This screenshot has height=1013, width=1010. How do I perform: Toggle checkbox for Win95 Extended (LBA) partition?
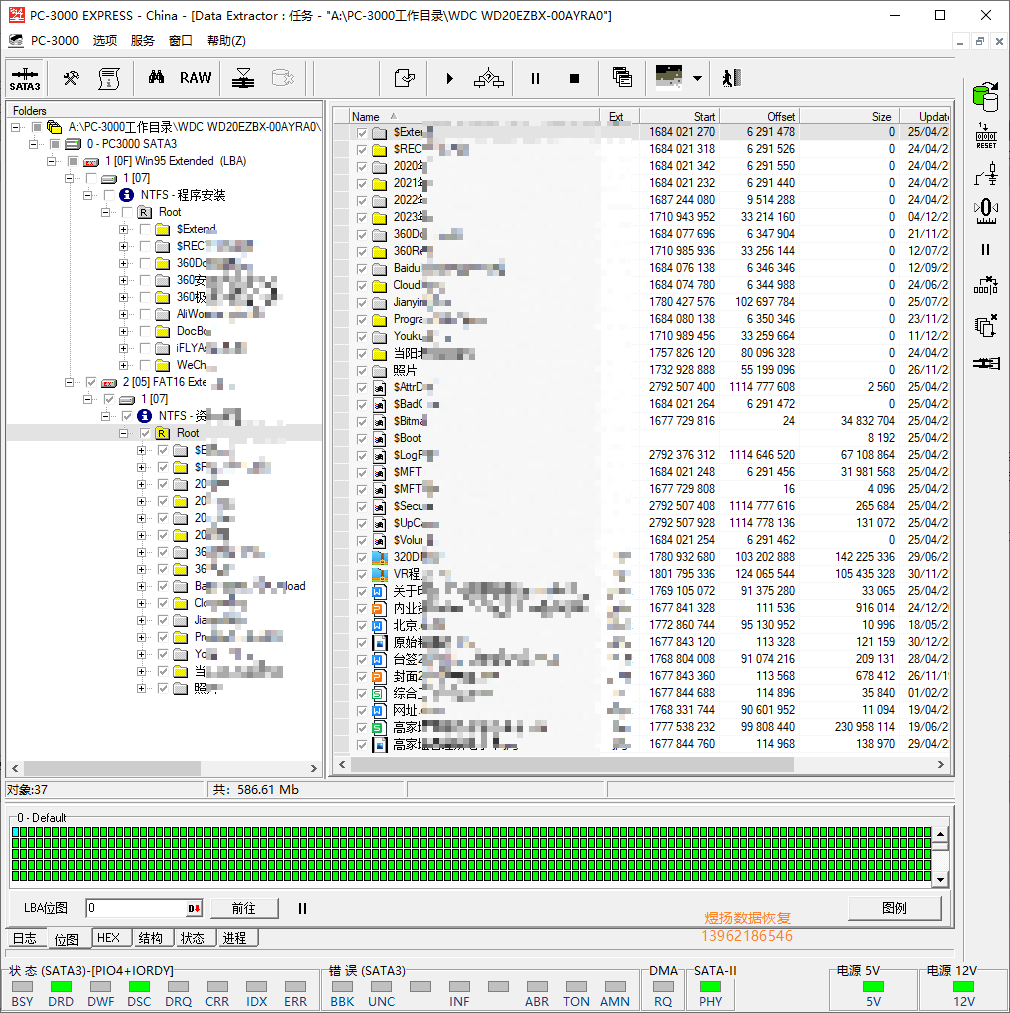[73, 161]
